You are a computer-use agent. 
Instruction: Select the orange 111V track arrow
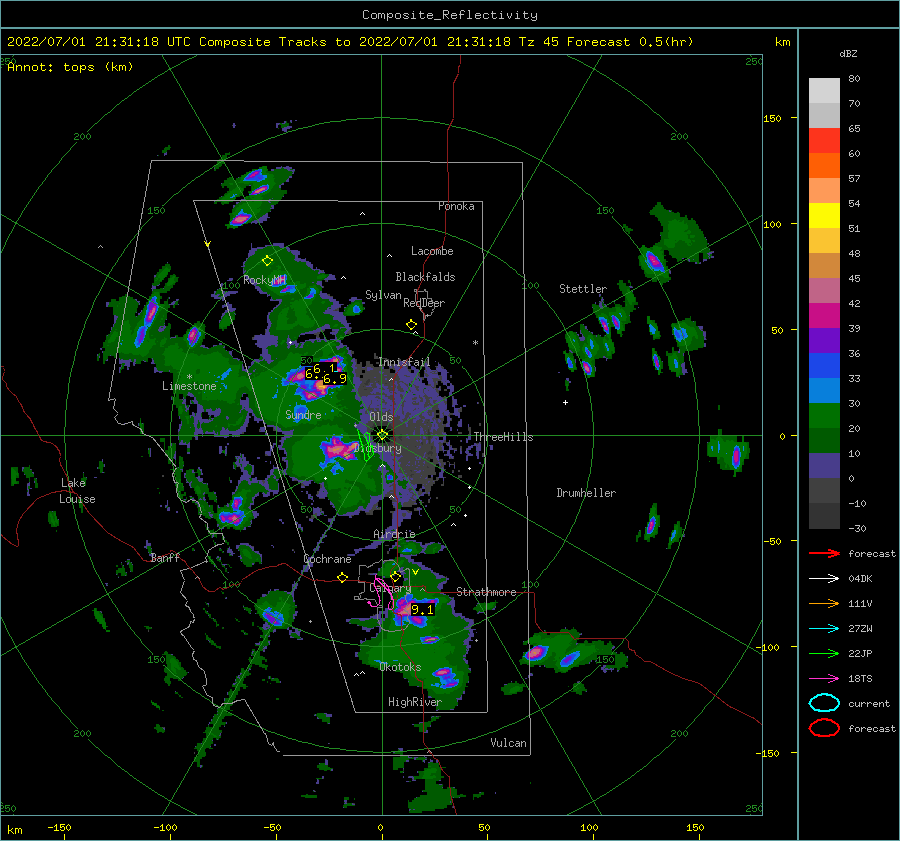(x=824, y=603)
